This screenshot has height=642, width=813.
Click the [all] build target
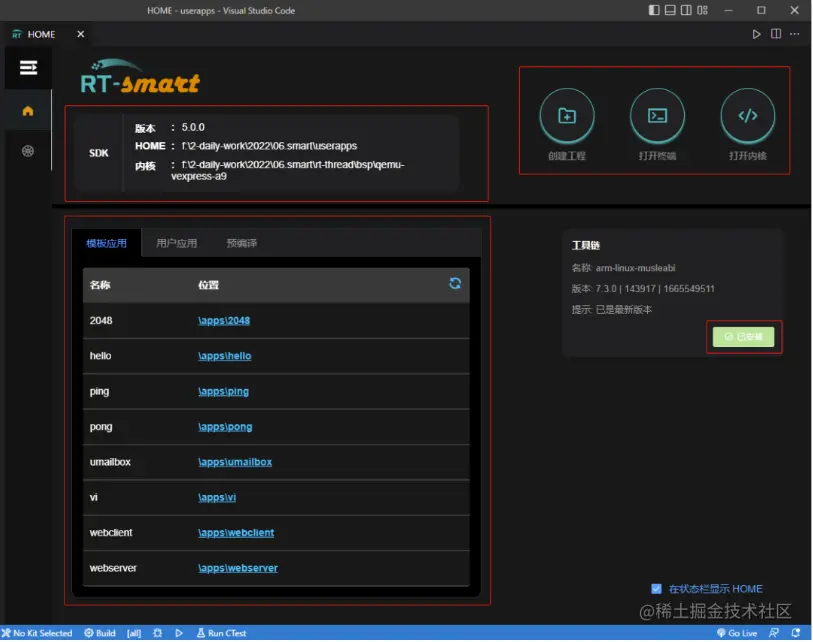pos(134,633)
